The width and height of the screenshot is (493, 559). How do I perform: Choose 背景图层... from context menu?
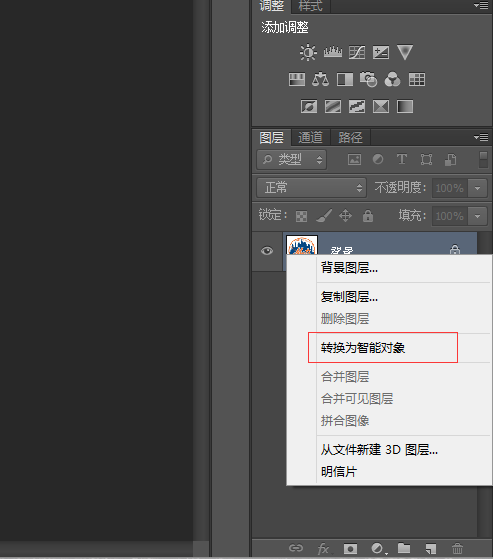tap(349, 268)
